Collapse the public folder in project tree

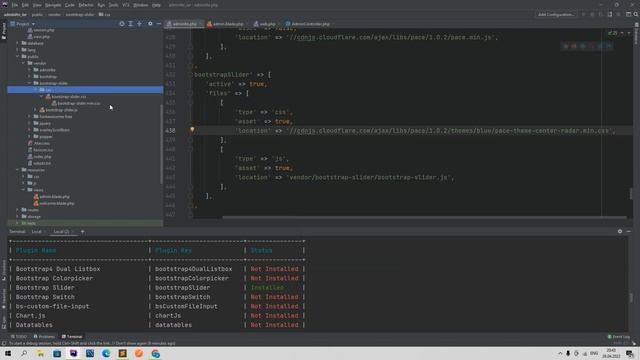point(18,56)
